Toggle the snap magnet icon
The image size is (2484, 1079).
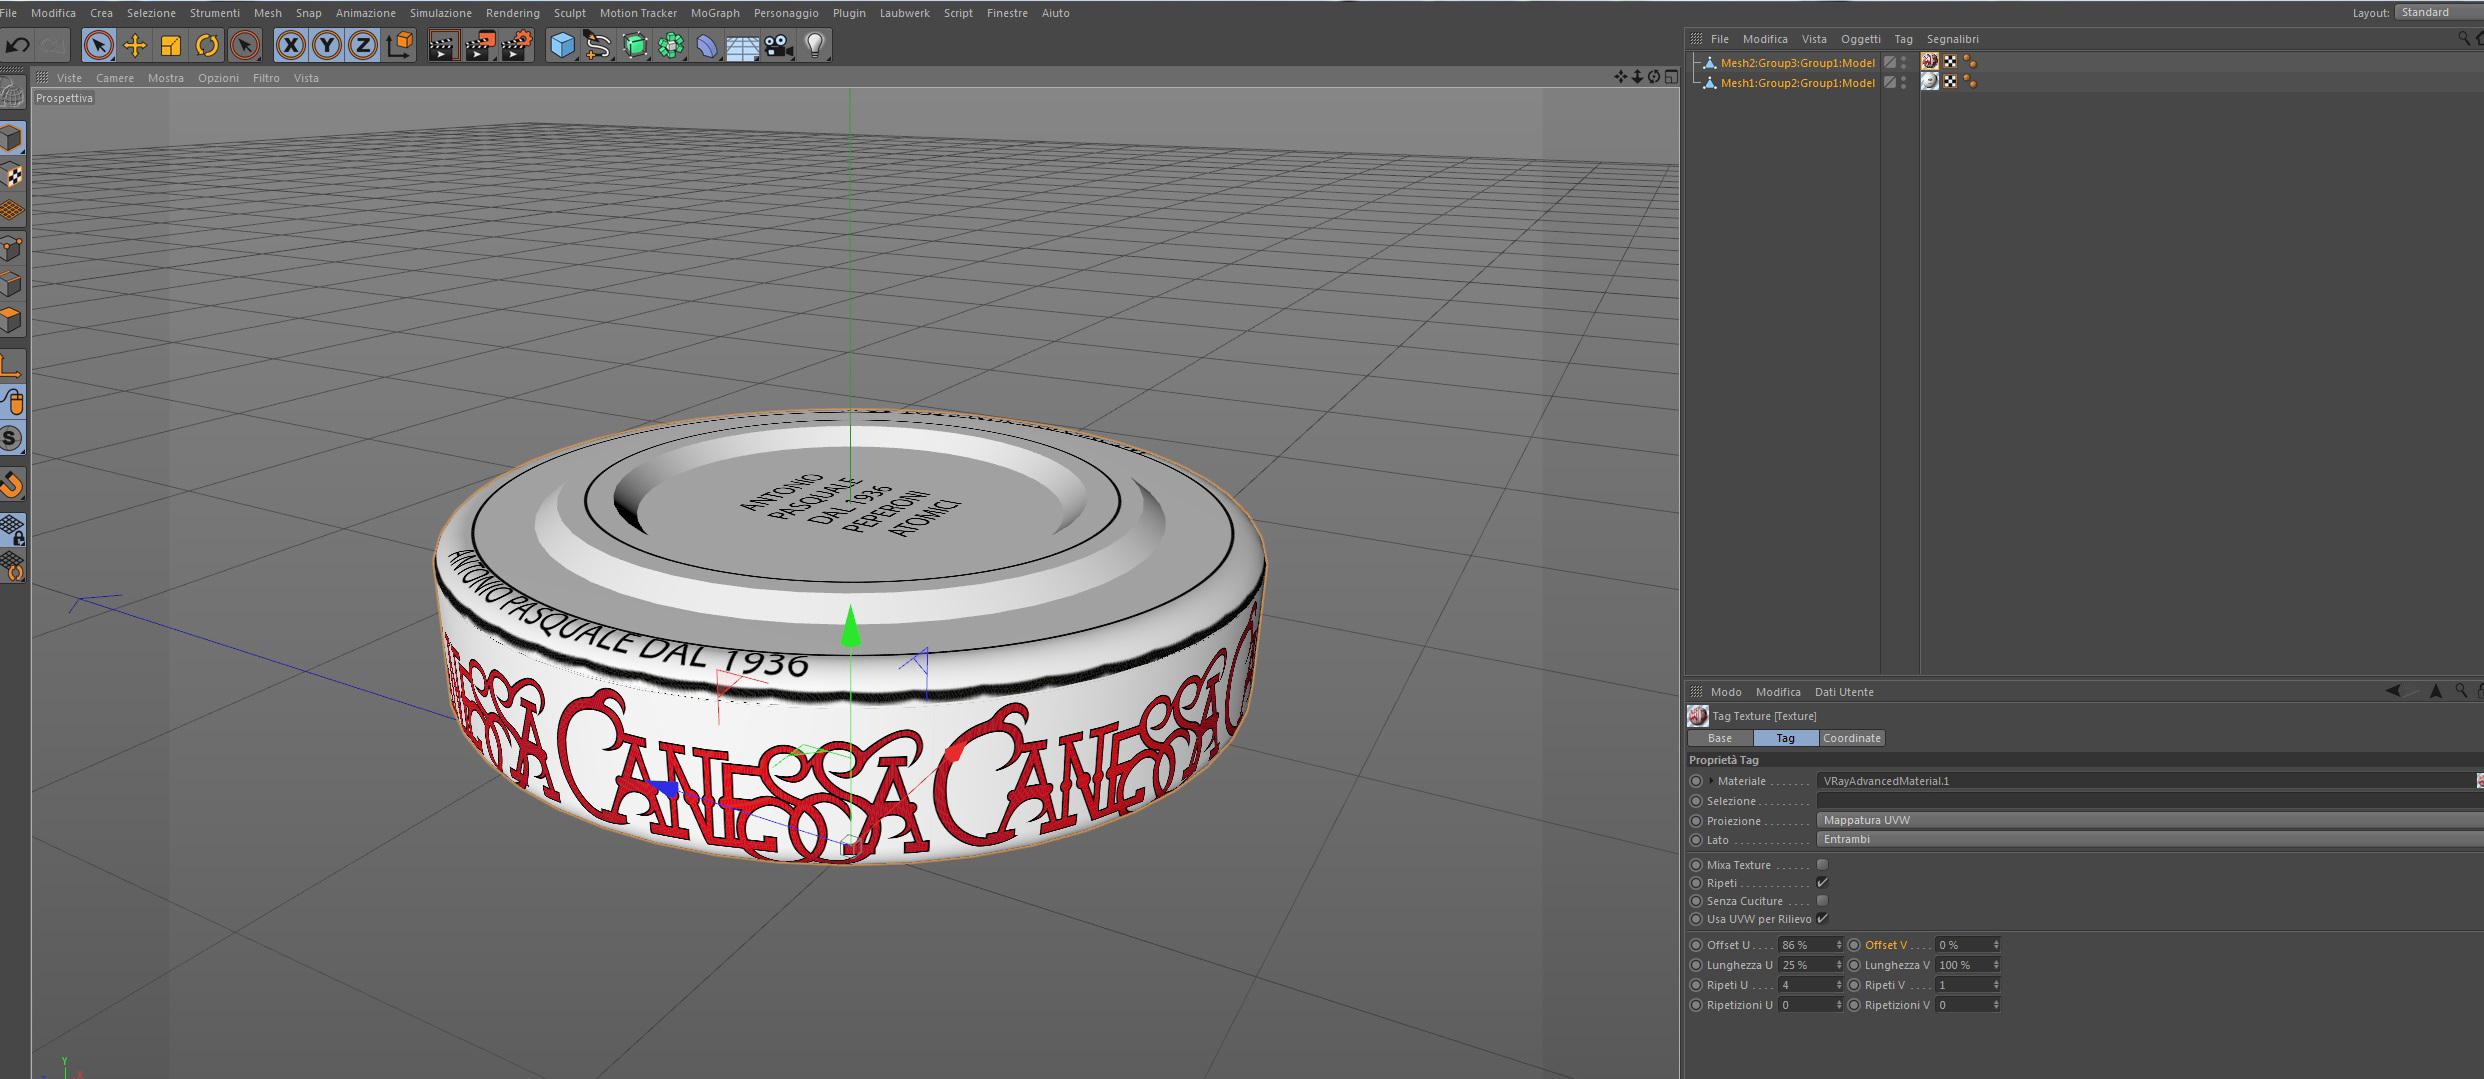[12, 485]
